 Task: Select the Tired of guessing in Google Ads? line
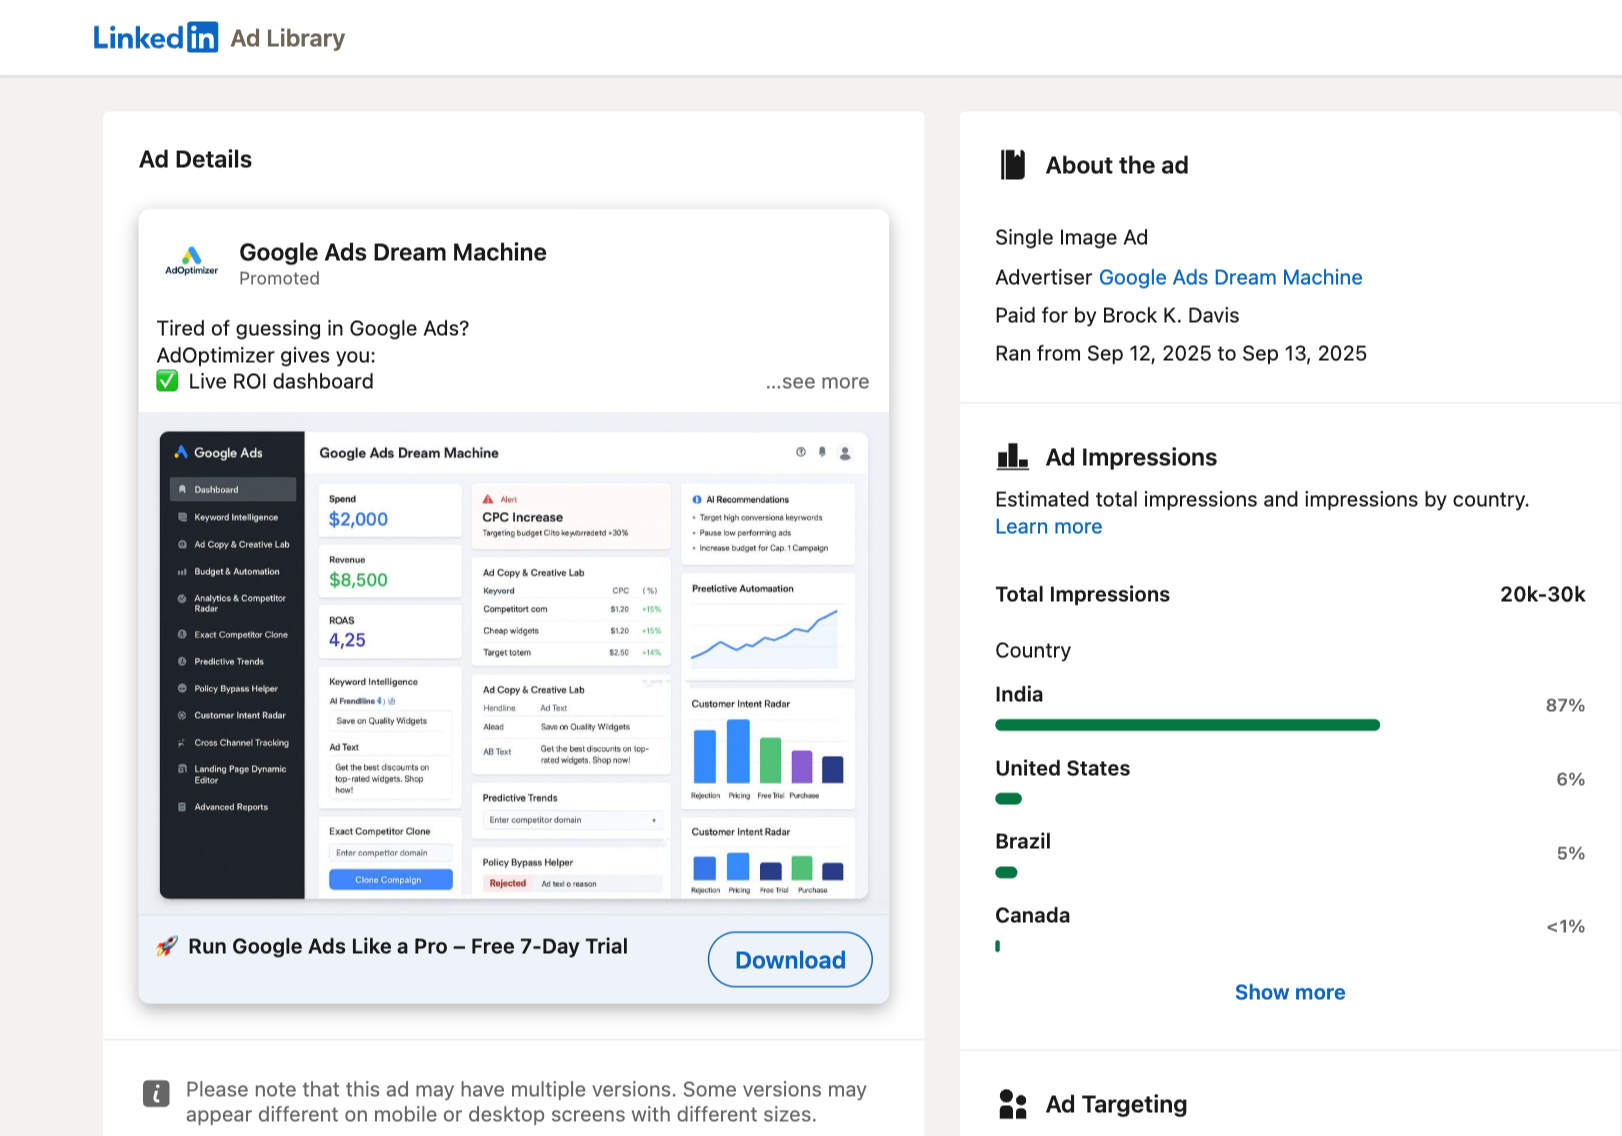[x=313, y=328]
